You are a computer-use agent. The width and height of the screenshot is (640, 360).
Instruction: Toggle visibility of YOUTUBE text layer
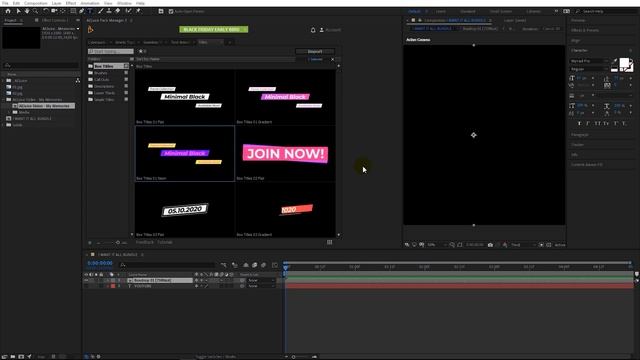86,286
